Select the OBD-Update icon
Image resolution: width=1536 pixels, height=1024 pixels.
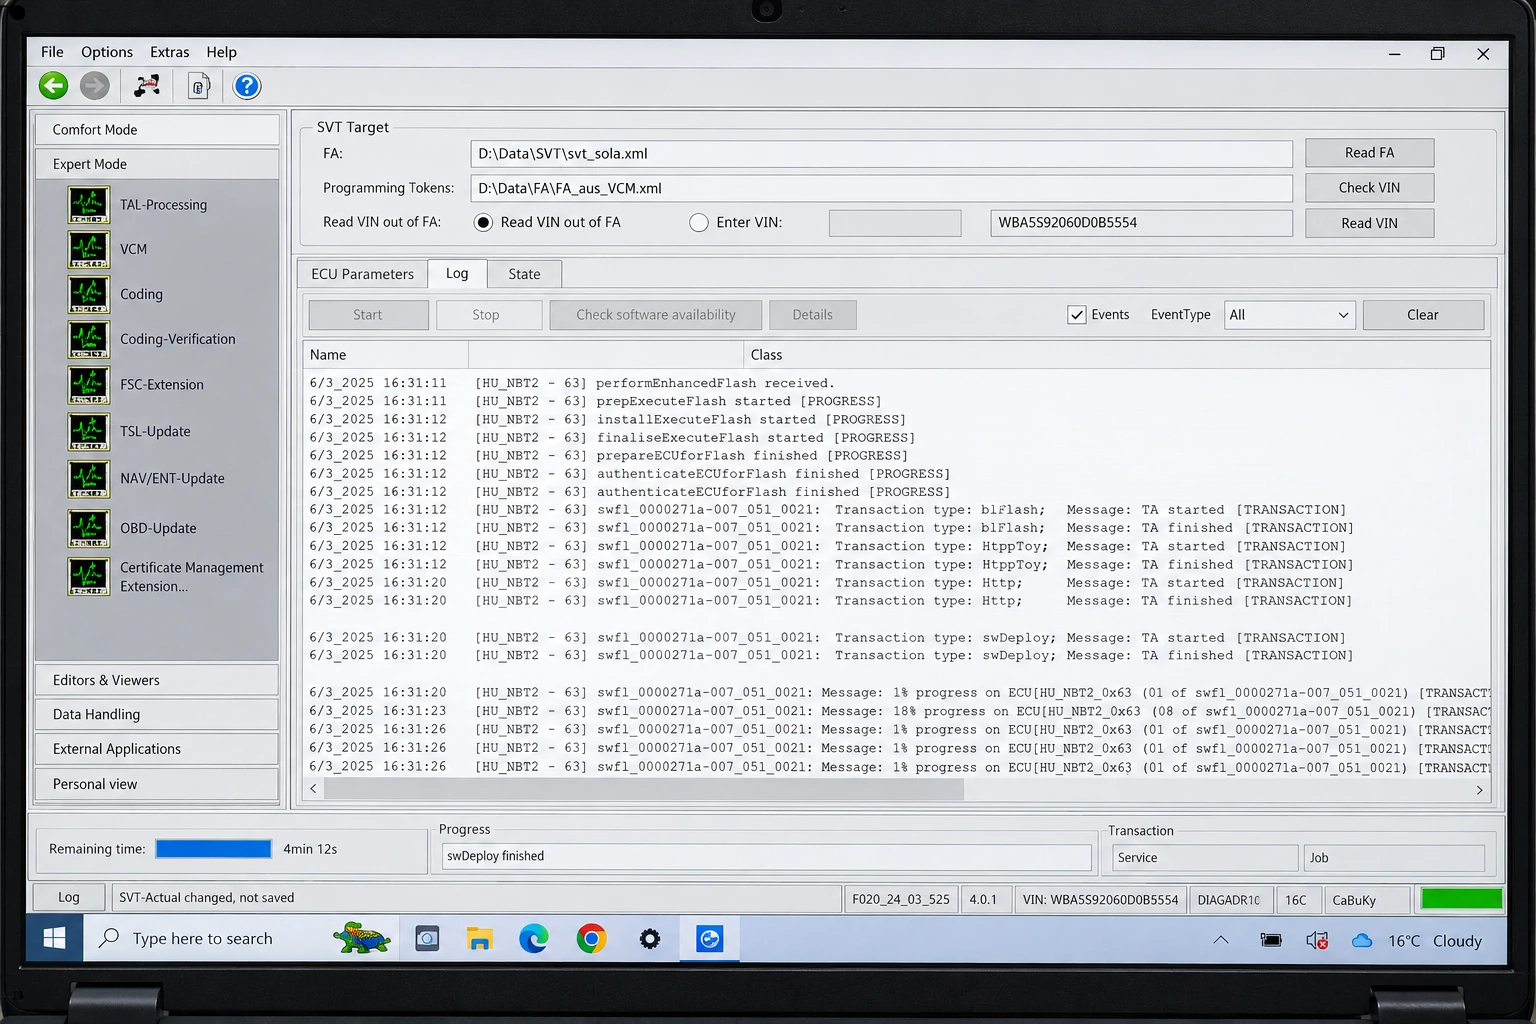tap(89, 528)
